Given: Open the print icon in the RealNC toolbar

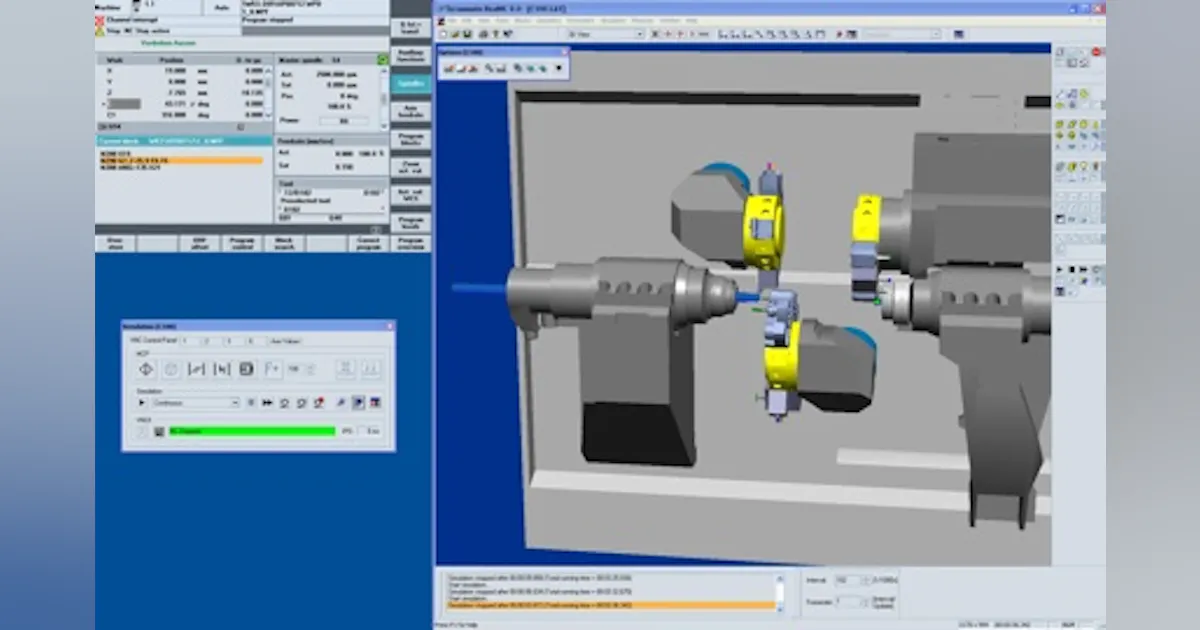Looking at the screenshot, I should (x=482, y=33).
